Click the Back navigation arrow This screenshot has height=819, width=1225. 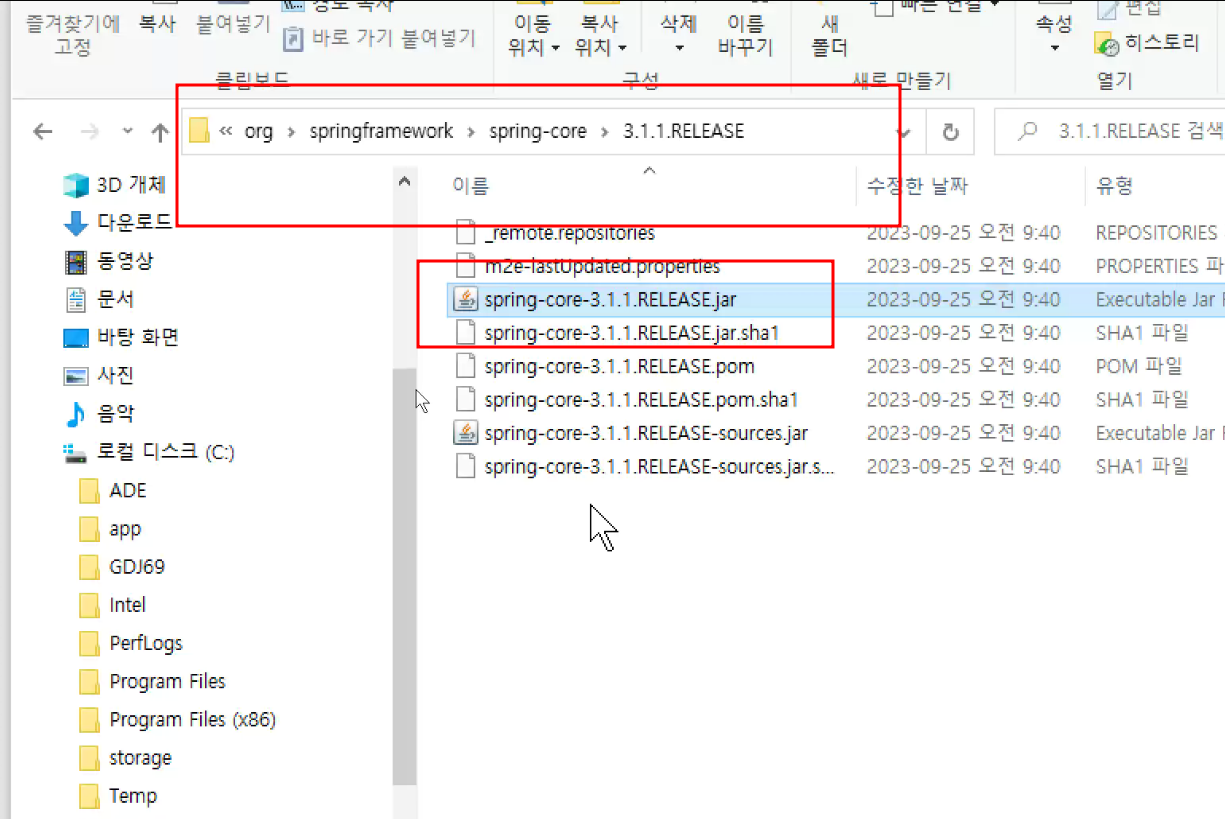click(x=42, y=132)
